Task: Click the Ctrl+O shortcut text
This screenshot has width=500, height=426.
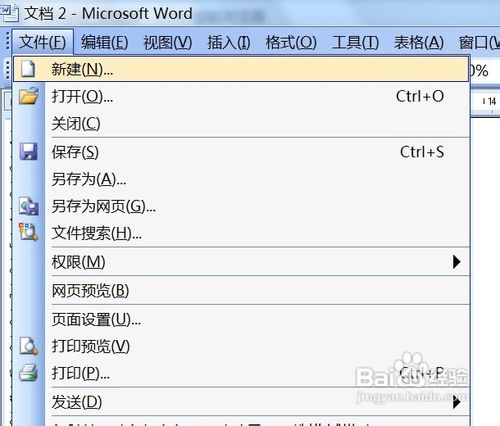Action: tap(420, 96)
